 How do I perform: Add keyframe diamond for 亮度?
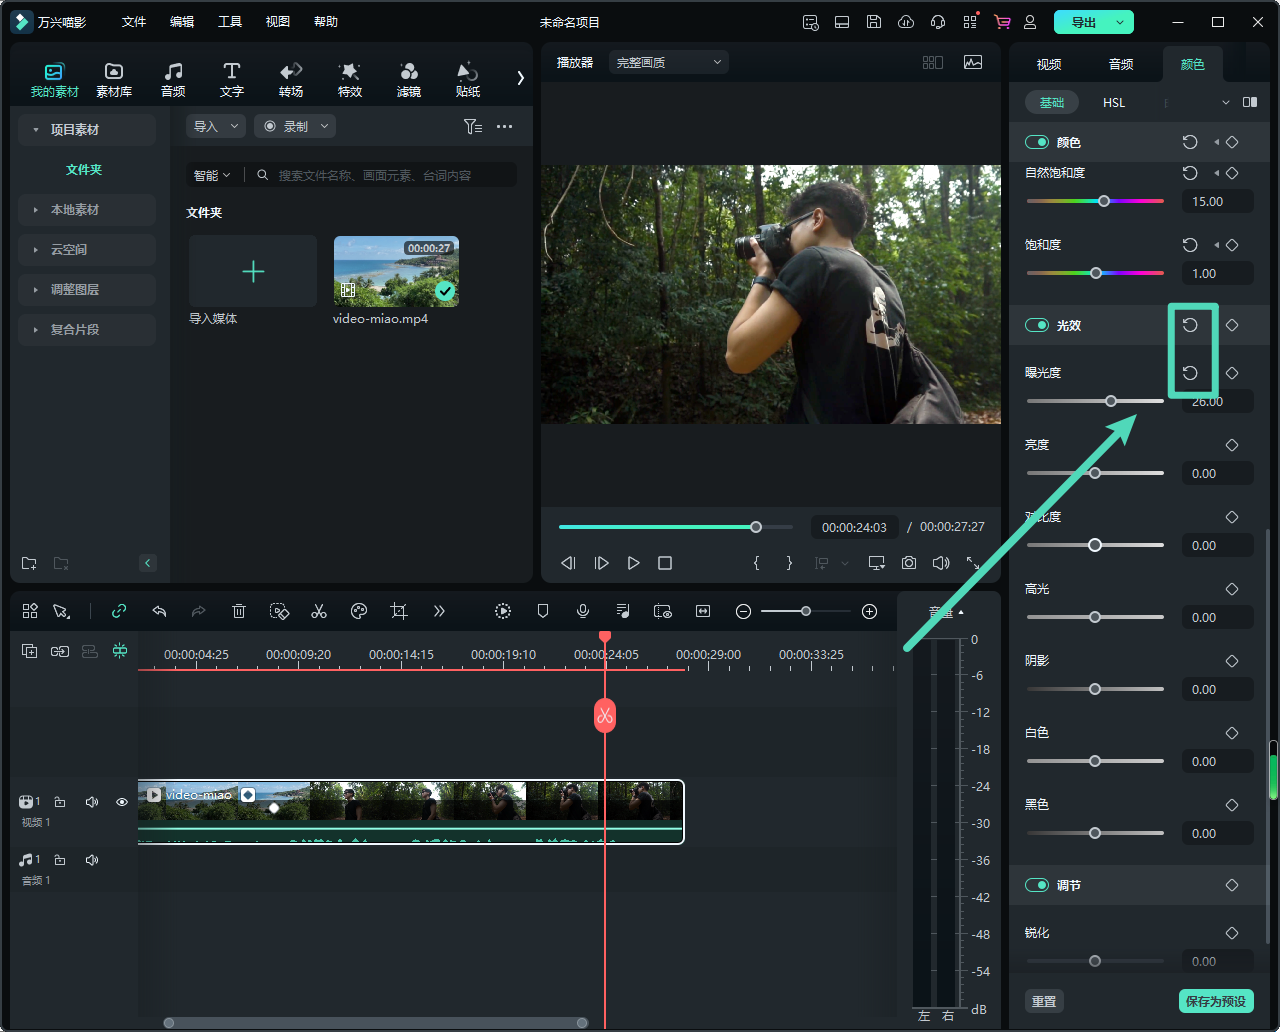click(x=1232, y=445)
